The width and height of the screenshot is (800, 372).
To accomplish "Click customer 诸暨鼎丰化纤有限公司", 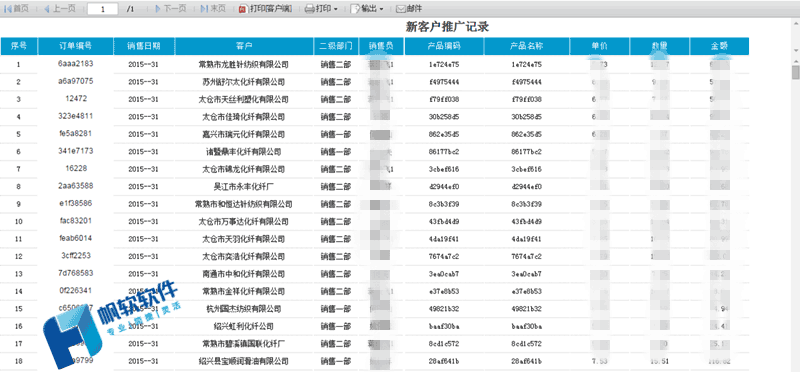I will point(243,152).
